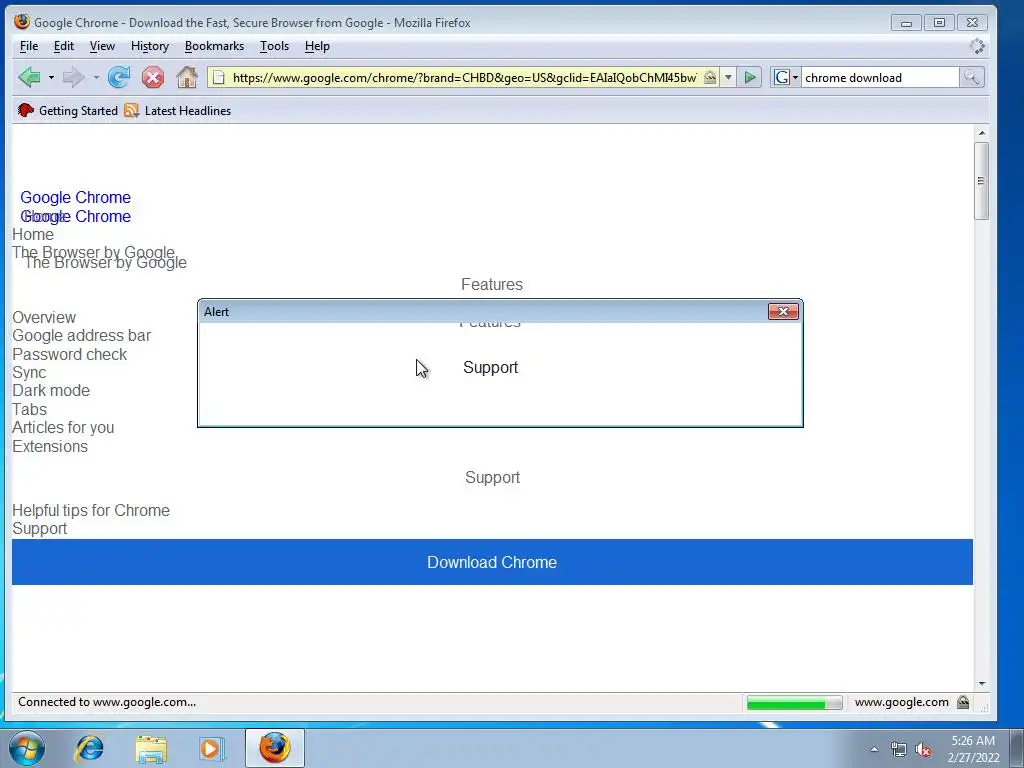Click the Overview link
Screen dimensions: 1024x768
[x=44, y=317]
